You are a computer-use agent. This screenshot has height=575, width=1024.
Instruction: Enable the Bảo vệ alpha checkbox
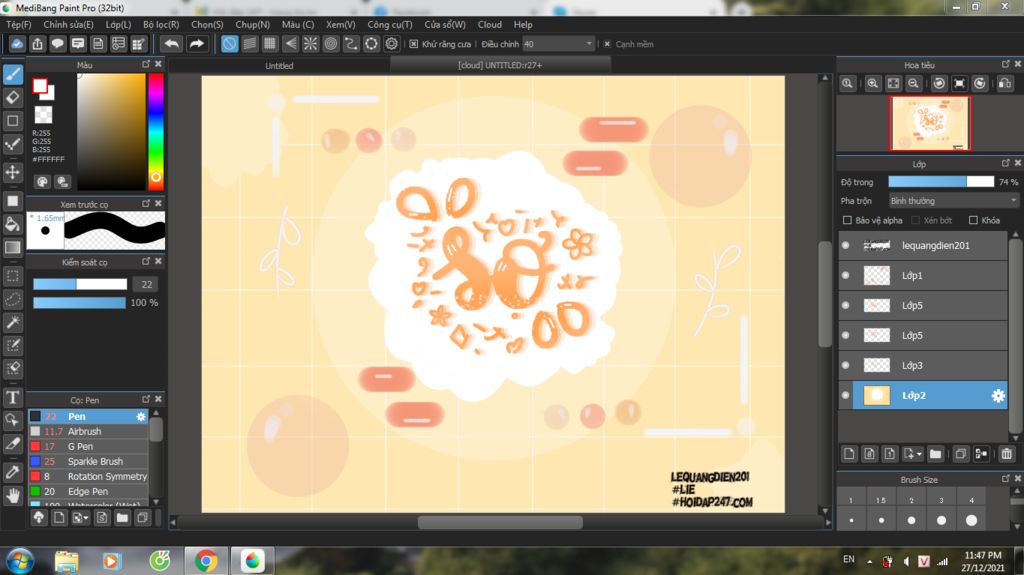click(847, 220)
